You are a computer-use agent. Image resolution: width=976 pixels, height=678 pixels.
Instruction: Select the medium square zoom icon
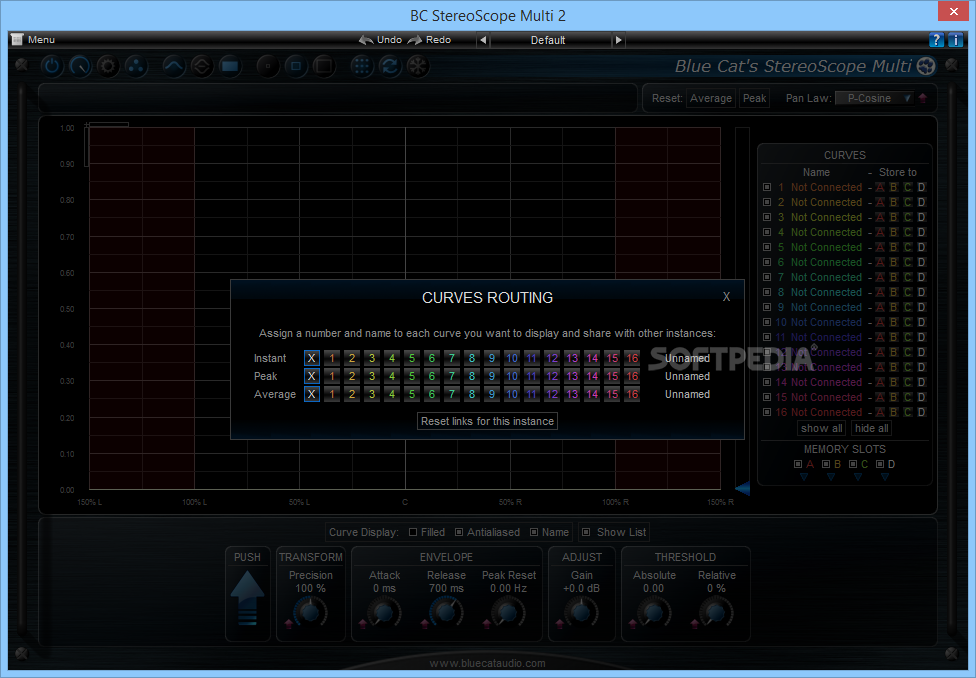[x=296, y=66]
